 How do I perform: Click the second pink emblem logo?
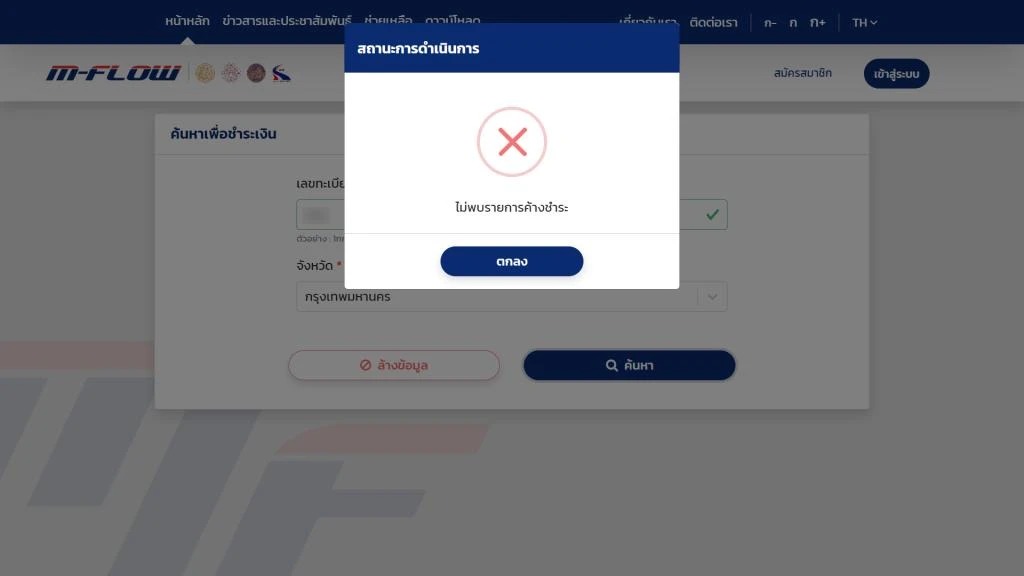pos(231,73)
